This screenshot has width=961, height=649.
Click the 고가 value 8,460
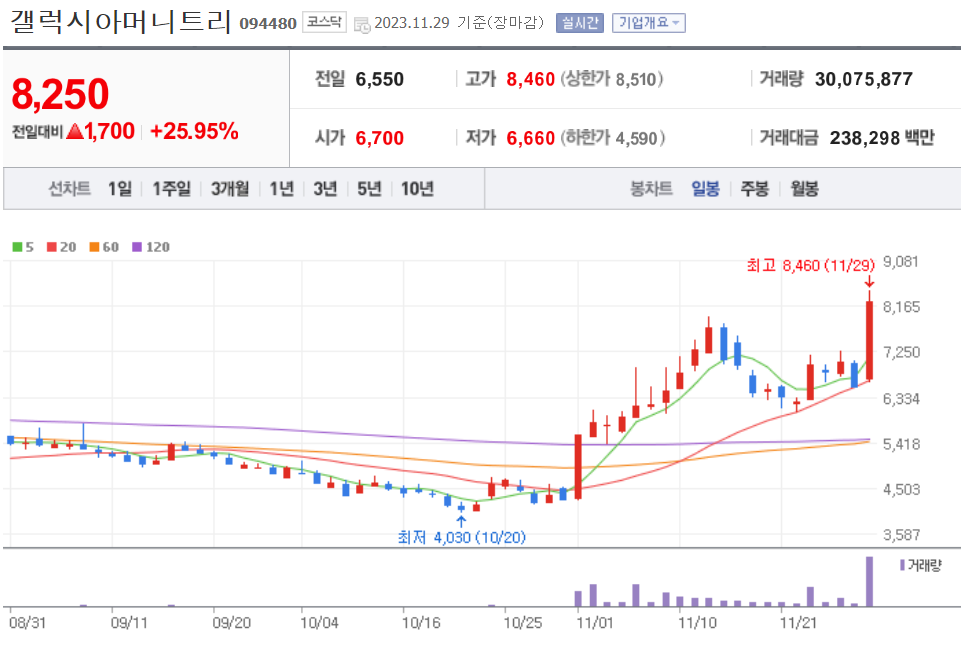pos(530,80)
